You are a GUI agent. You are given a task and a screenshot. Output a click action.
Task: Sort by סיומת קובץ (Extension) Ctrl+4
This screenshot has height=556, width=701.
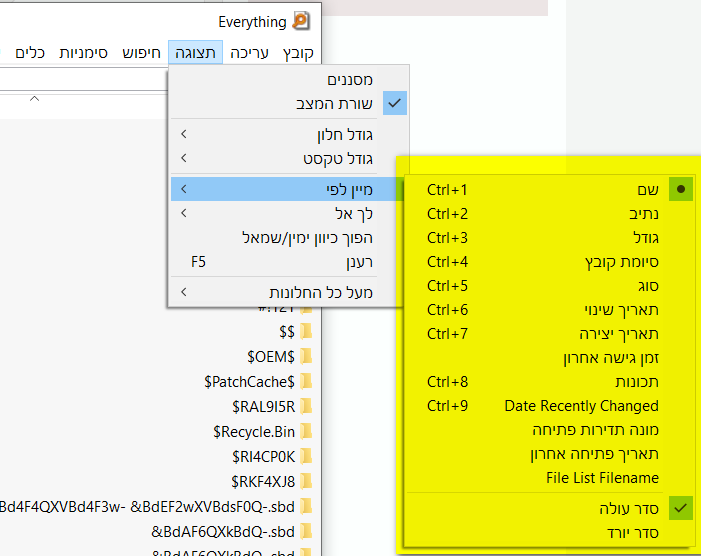(549, 262)
